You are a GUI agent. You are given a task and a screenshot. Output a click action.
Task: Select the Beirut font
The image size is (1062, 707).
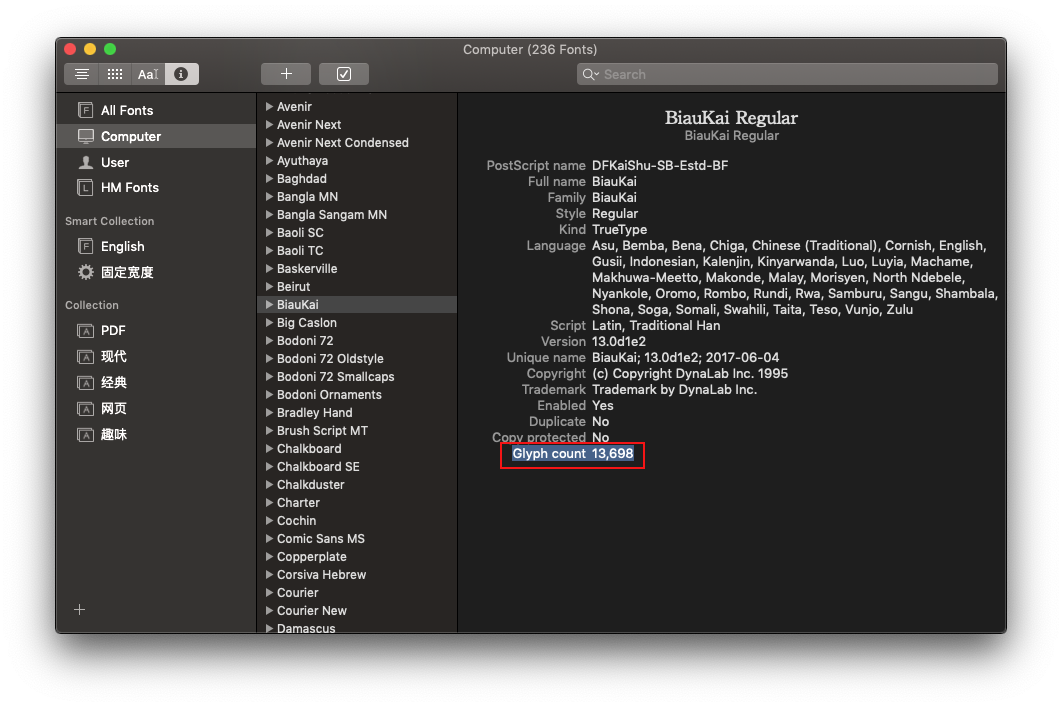358,286
